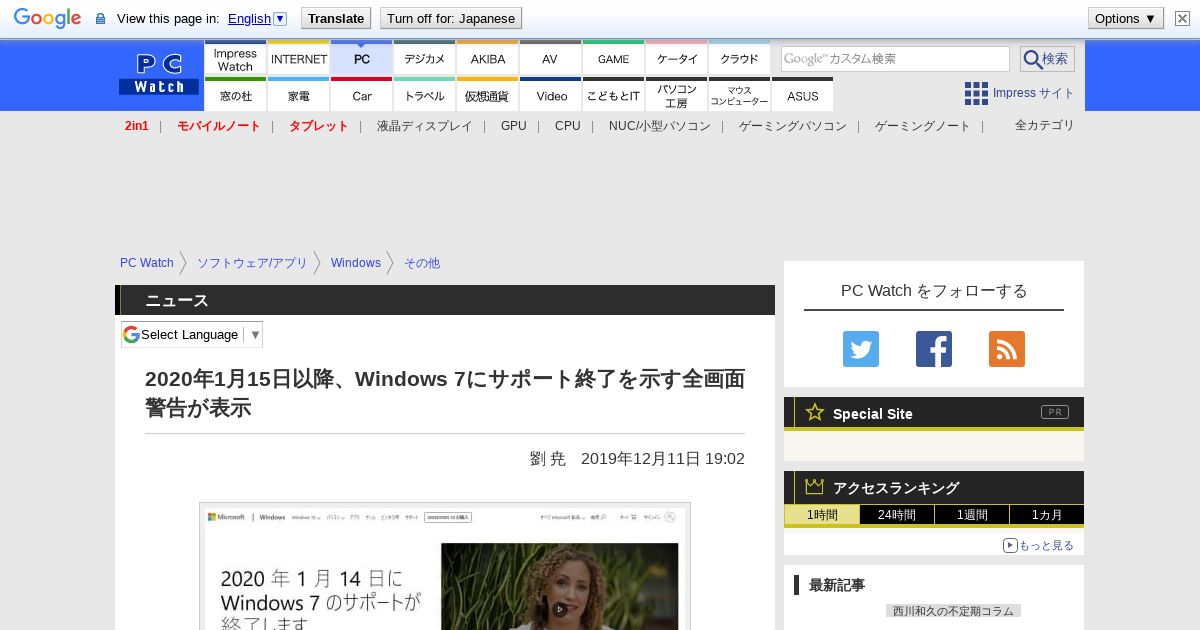The width and height of the screenshot is (1200, 630).
Task: Open the Select Language dropdown
Action: (192, 334)
